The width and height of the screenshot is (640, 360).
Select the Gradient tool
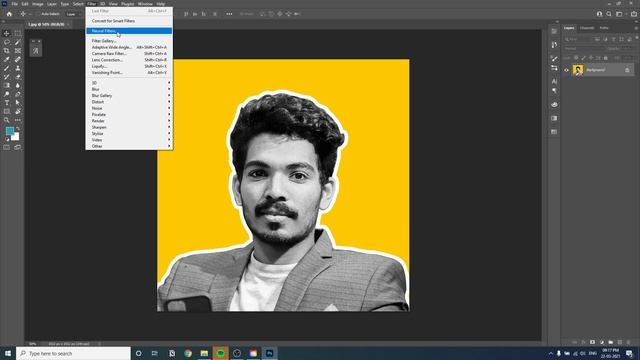coord(7,85)
